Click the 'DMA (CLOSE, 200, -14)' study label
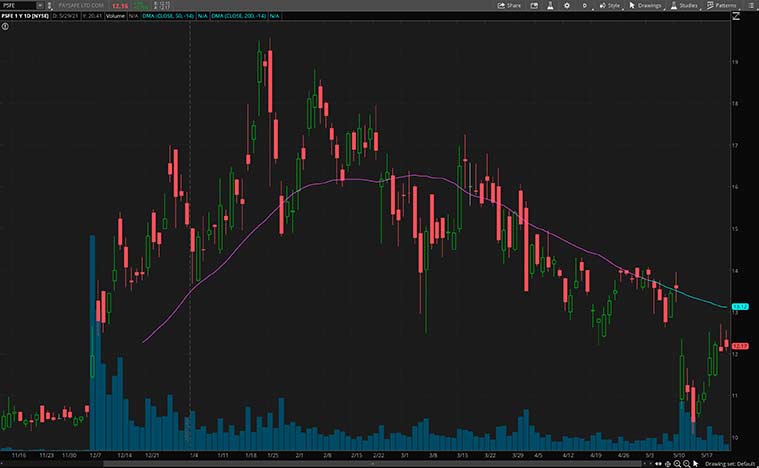The width and height of the screenshot is (759, 468). coord(239,16)
